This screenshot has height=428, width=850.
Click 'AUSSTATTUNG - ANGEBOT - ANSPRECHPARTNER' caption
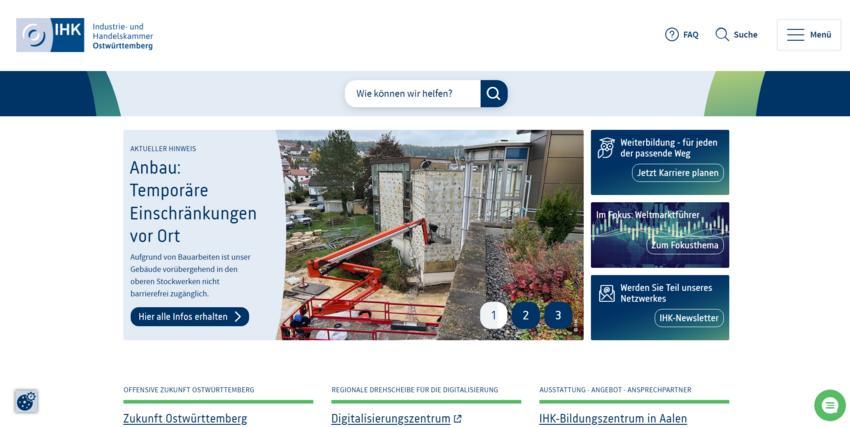point(615,390)
